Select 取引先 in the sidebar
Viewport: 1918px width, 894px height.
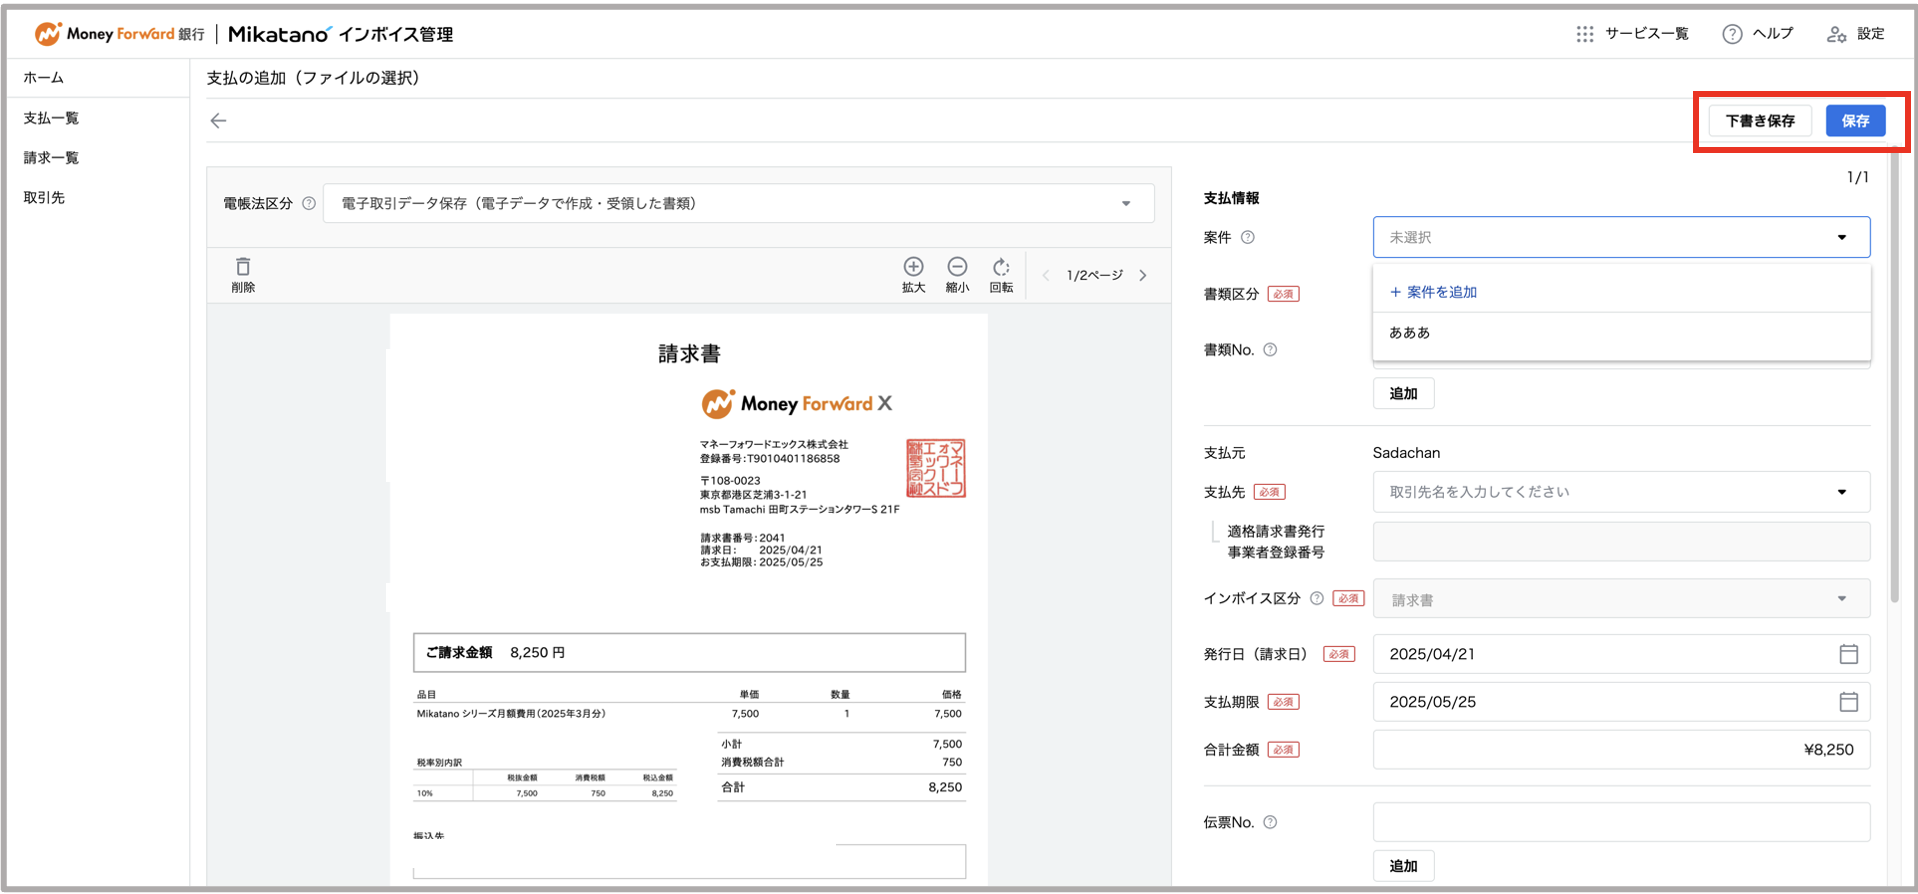click(x=44, y=198)
